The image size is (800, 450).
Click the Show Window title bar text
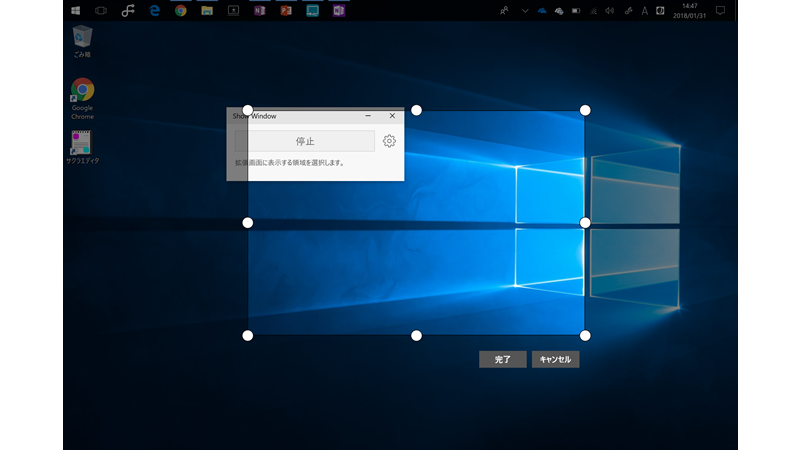(x=255, y=116)
